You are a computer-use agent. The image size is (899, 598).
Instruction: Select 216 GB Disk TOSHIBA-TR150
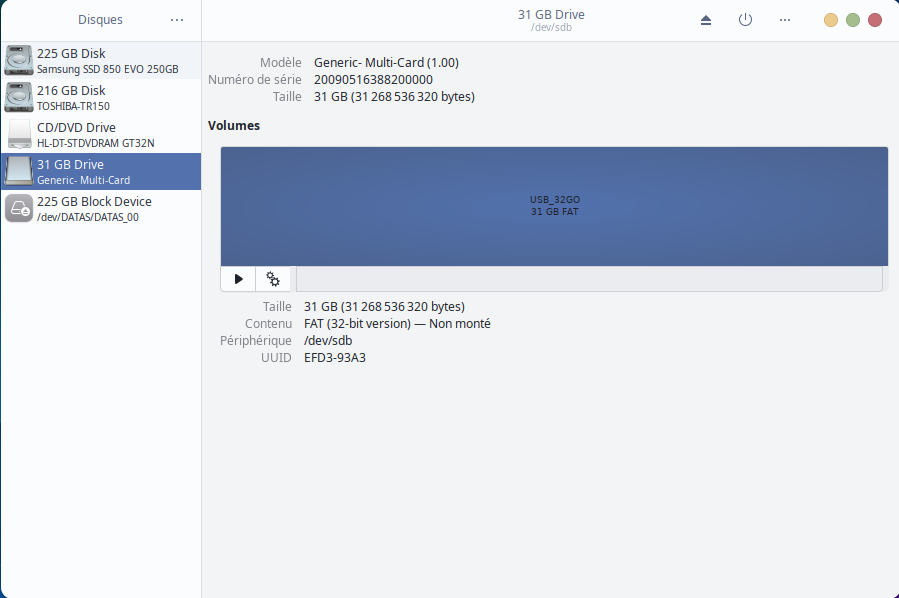pyautogui.click(x=101, y=97)
